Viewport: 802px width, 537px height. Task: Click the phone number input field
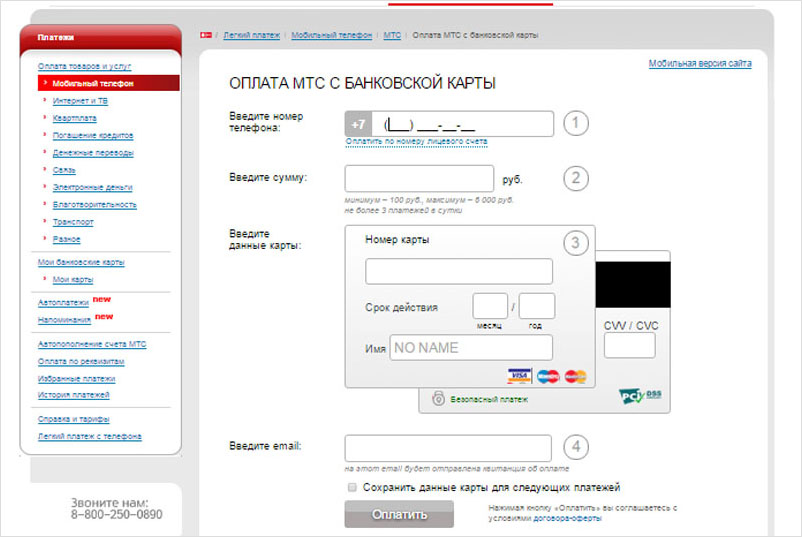[x=463, y=124]
